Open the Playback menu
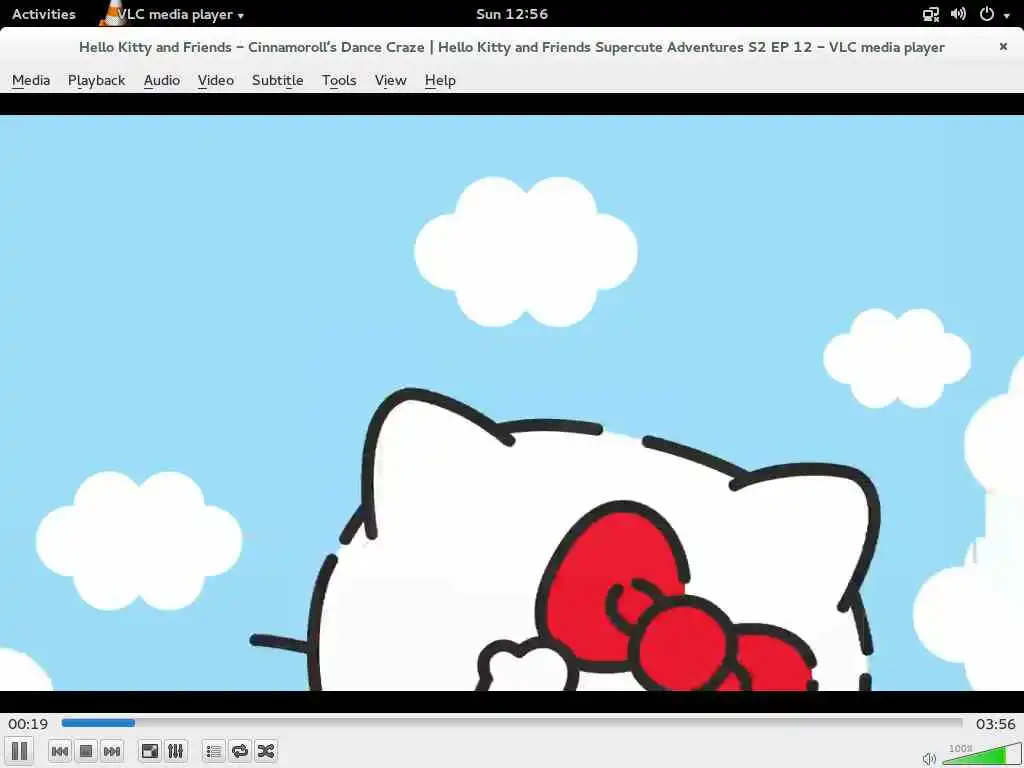Image resolution: width=1024 pixels, height=768 pixels. (x=97, y=80)
